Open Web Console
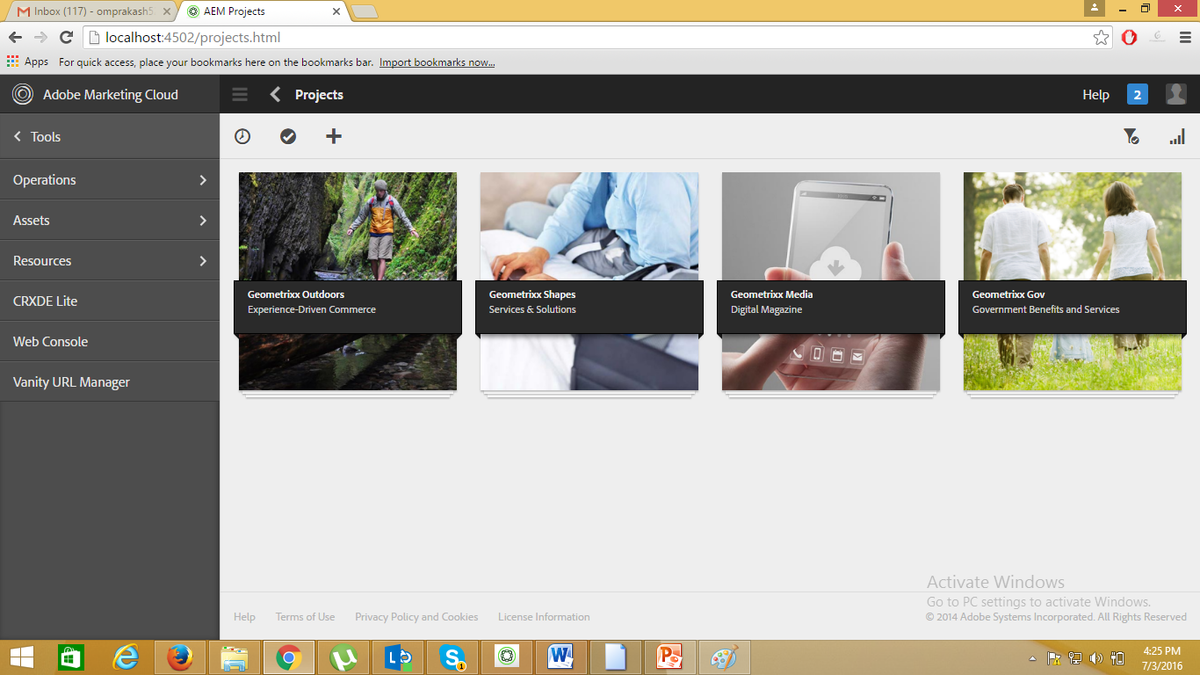This screenshot has height=675, width=1200. [x=110, y=341]
